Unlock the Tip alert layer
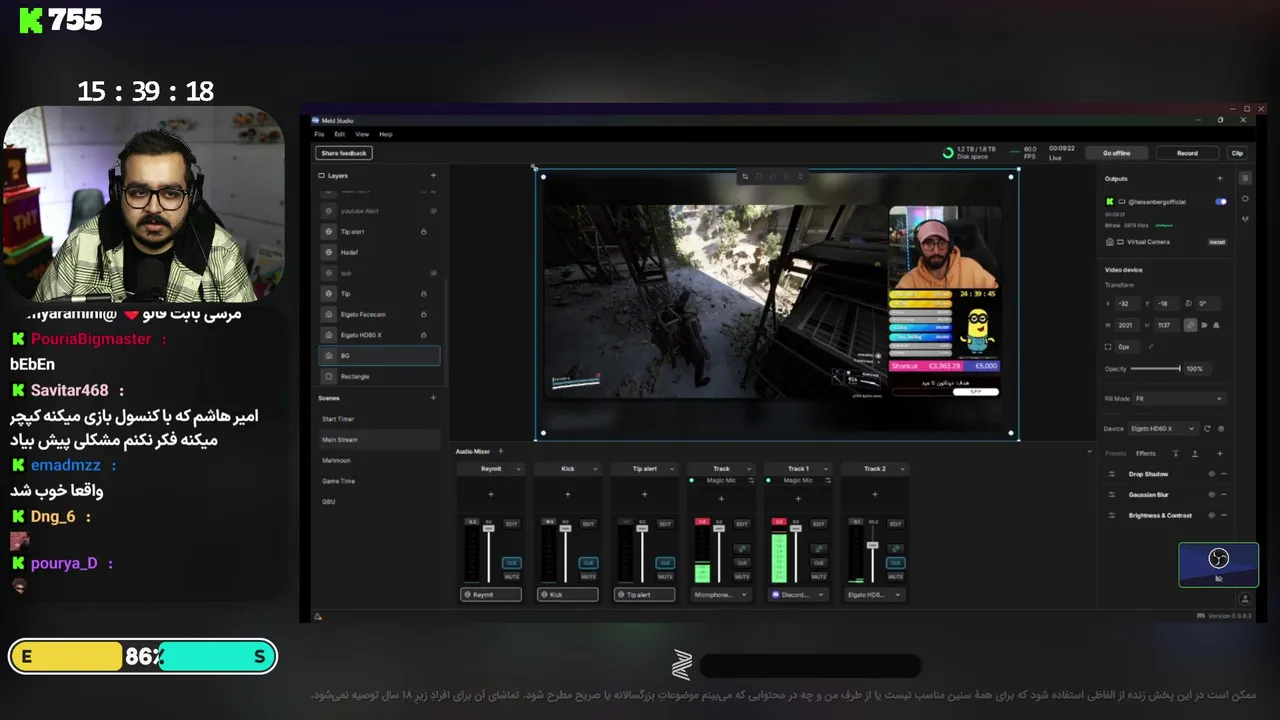 click(x=423, y=232)
